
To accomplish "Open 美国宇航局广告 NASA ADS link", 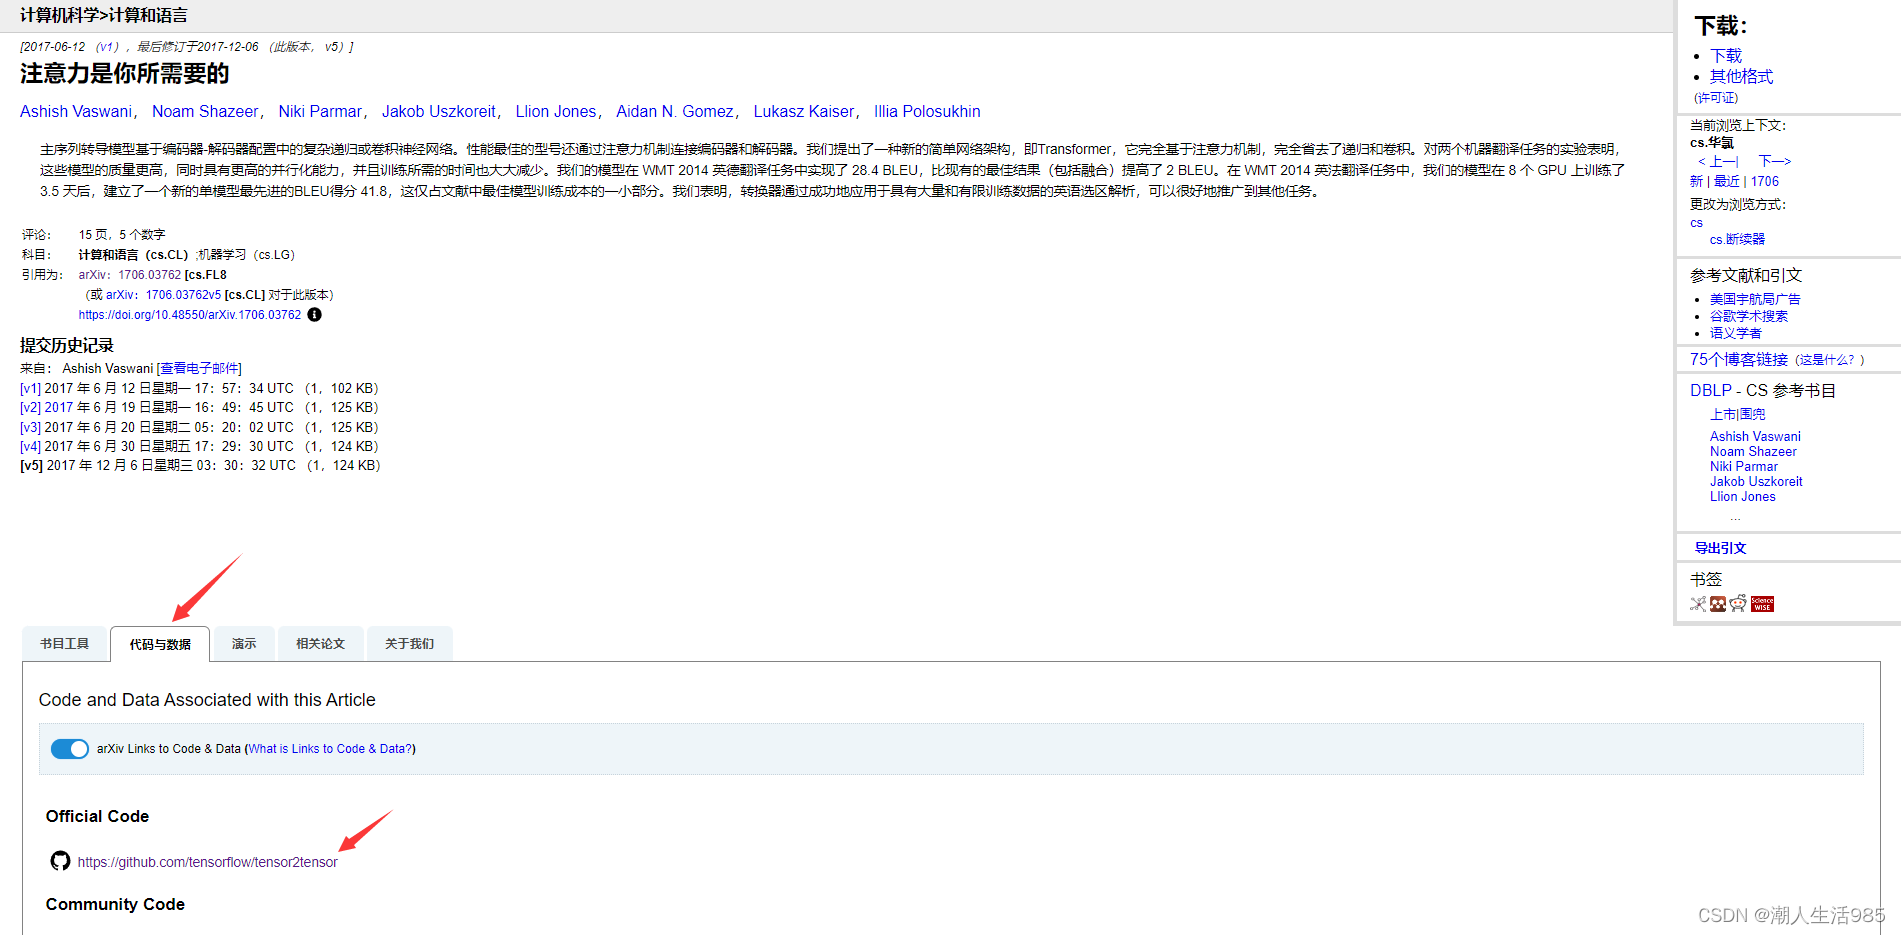I will pos(1755,300).
